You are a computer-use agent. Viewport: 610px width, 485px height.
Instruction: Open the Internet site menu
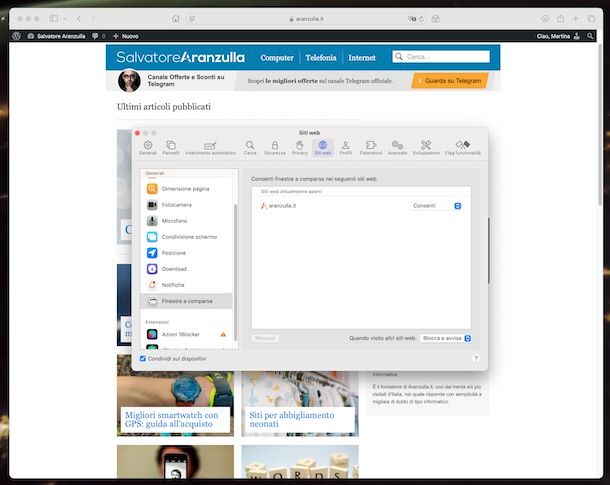click(x=362, y=58)
